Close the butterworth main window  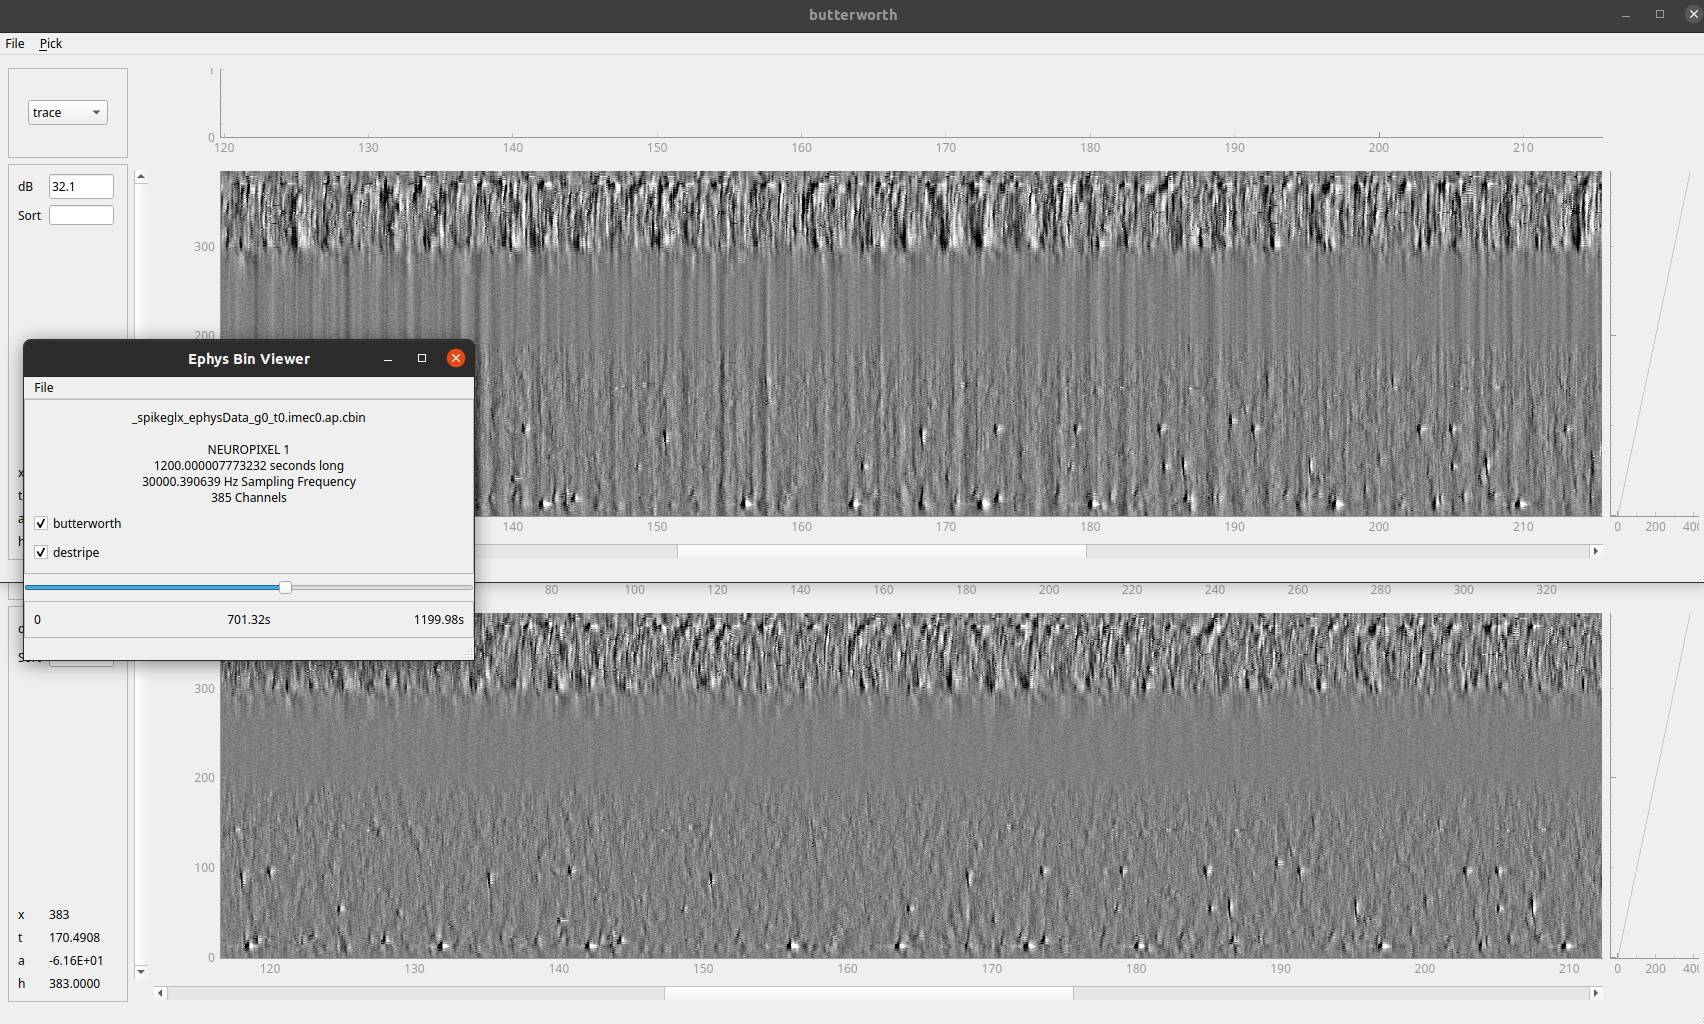[1693, 14]
